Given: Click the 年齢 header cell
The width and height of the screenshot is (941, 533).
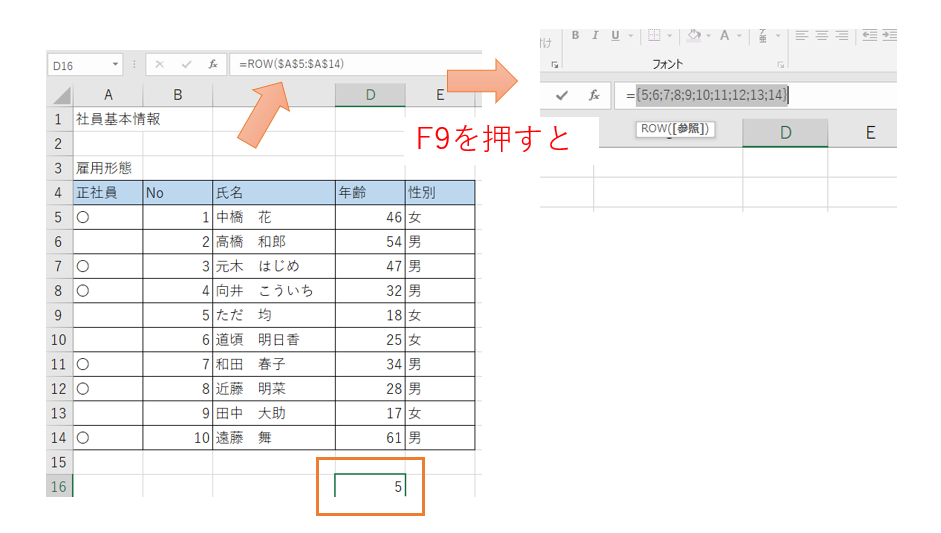Looking at the screenshot, I should pos(370,193).
